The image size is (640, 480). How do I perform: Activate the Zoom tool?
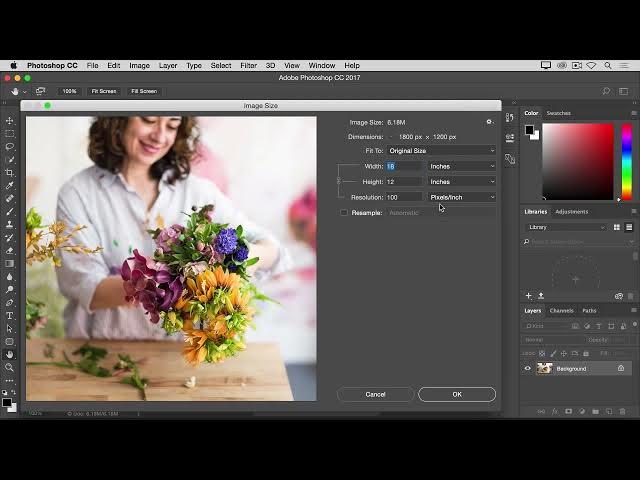click(x=10, y=367)
